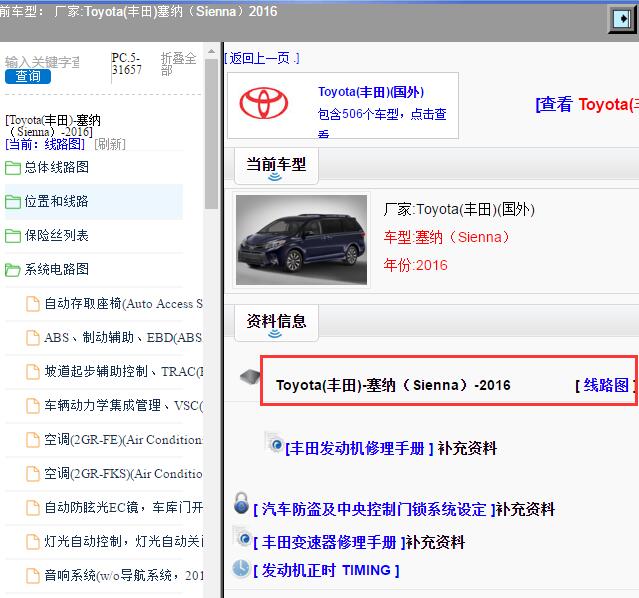
Task: Click document icon beside 坡道起步辅助控制
Action: (33, 372)
